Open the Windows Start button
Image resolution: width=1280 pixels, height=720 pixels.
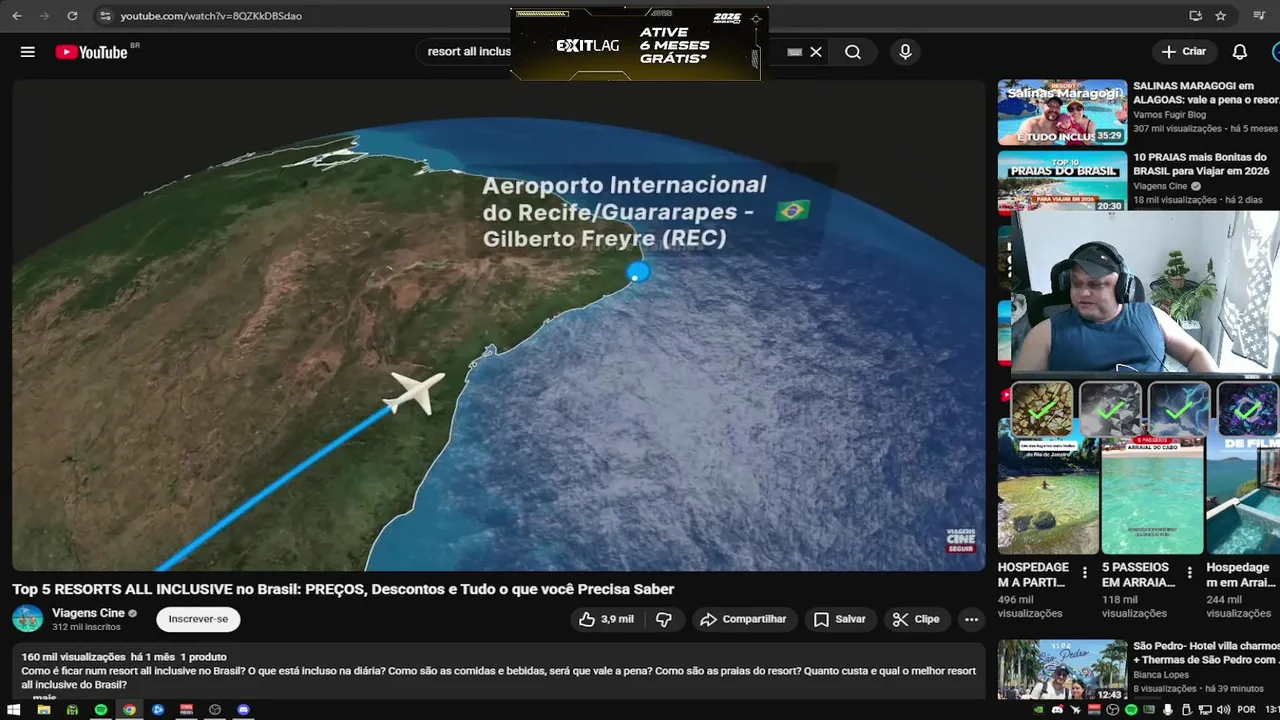[x=14, y=710]
